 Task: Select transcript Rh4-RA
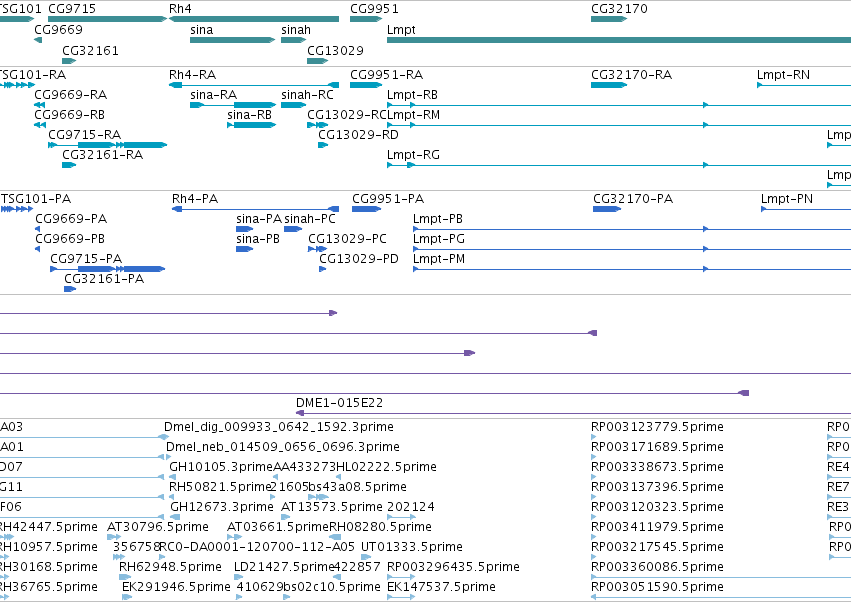(x=254, y=85)
